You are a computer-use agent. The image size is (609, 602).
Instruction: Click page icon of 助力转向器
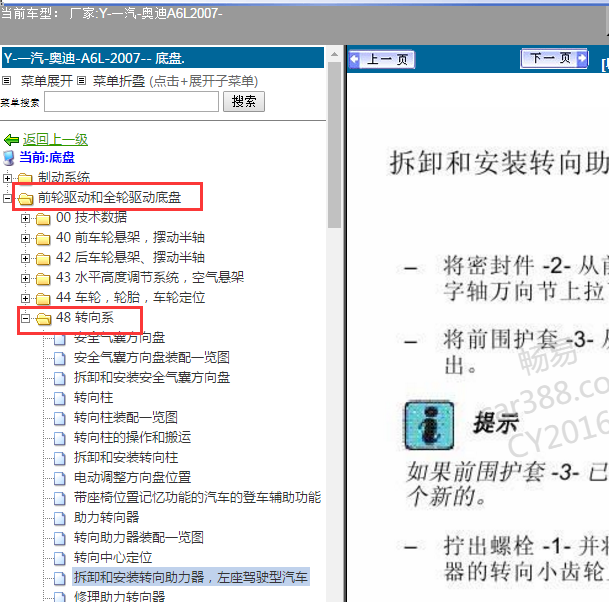[x=59, y=518]
